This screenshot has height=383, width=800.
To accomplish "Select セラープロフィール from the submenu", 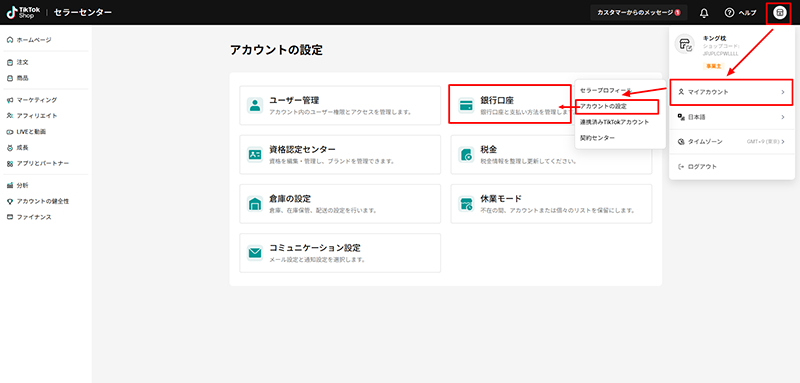I will (605, 90).
